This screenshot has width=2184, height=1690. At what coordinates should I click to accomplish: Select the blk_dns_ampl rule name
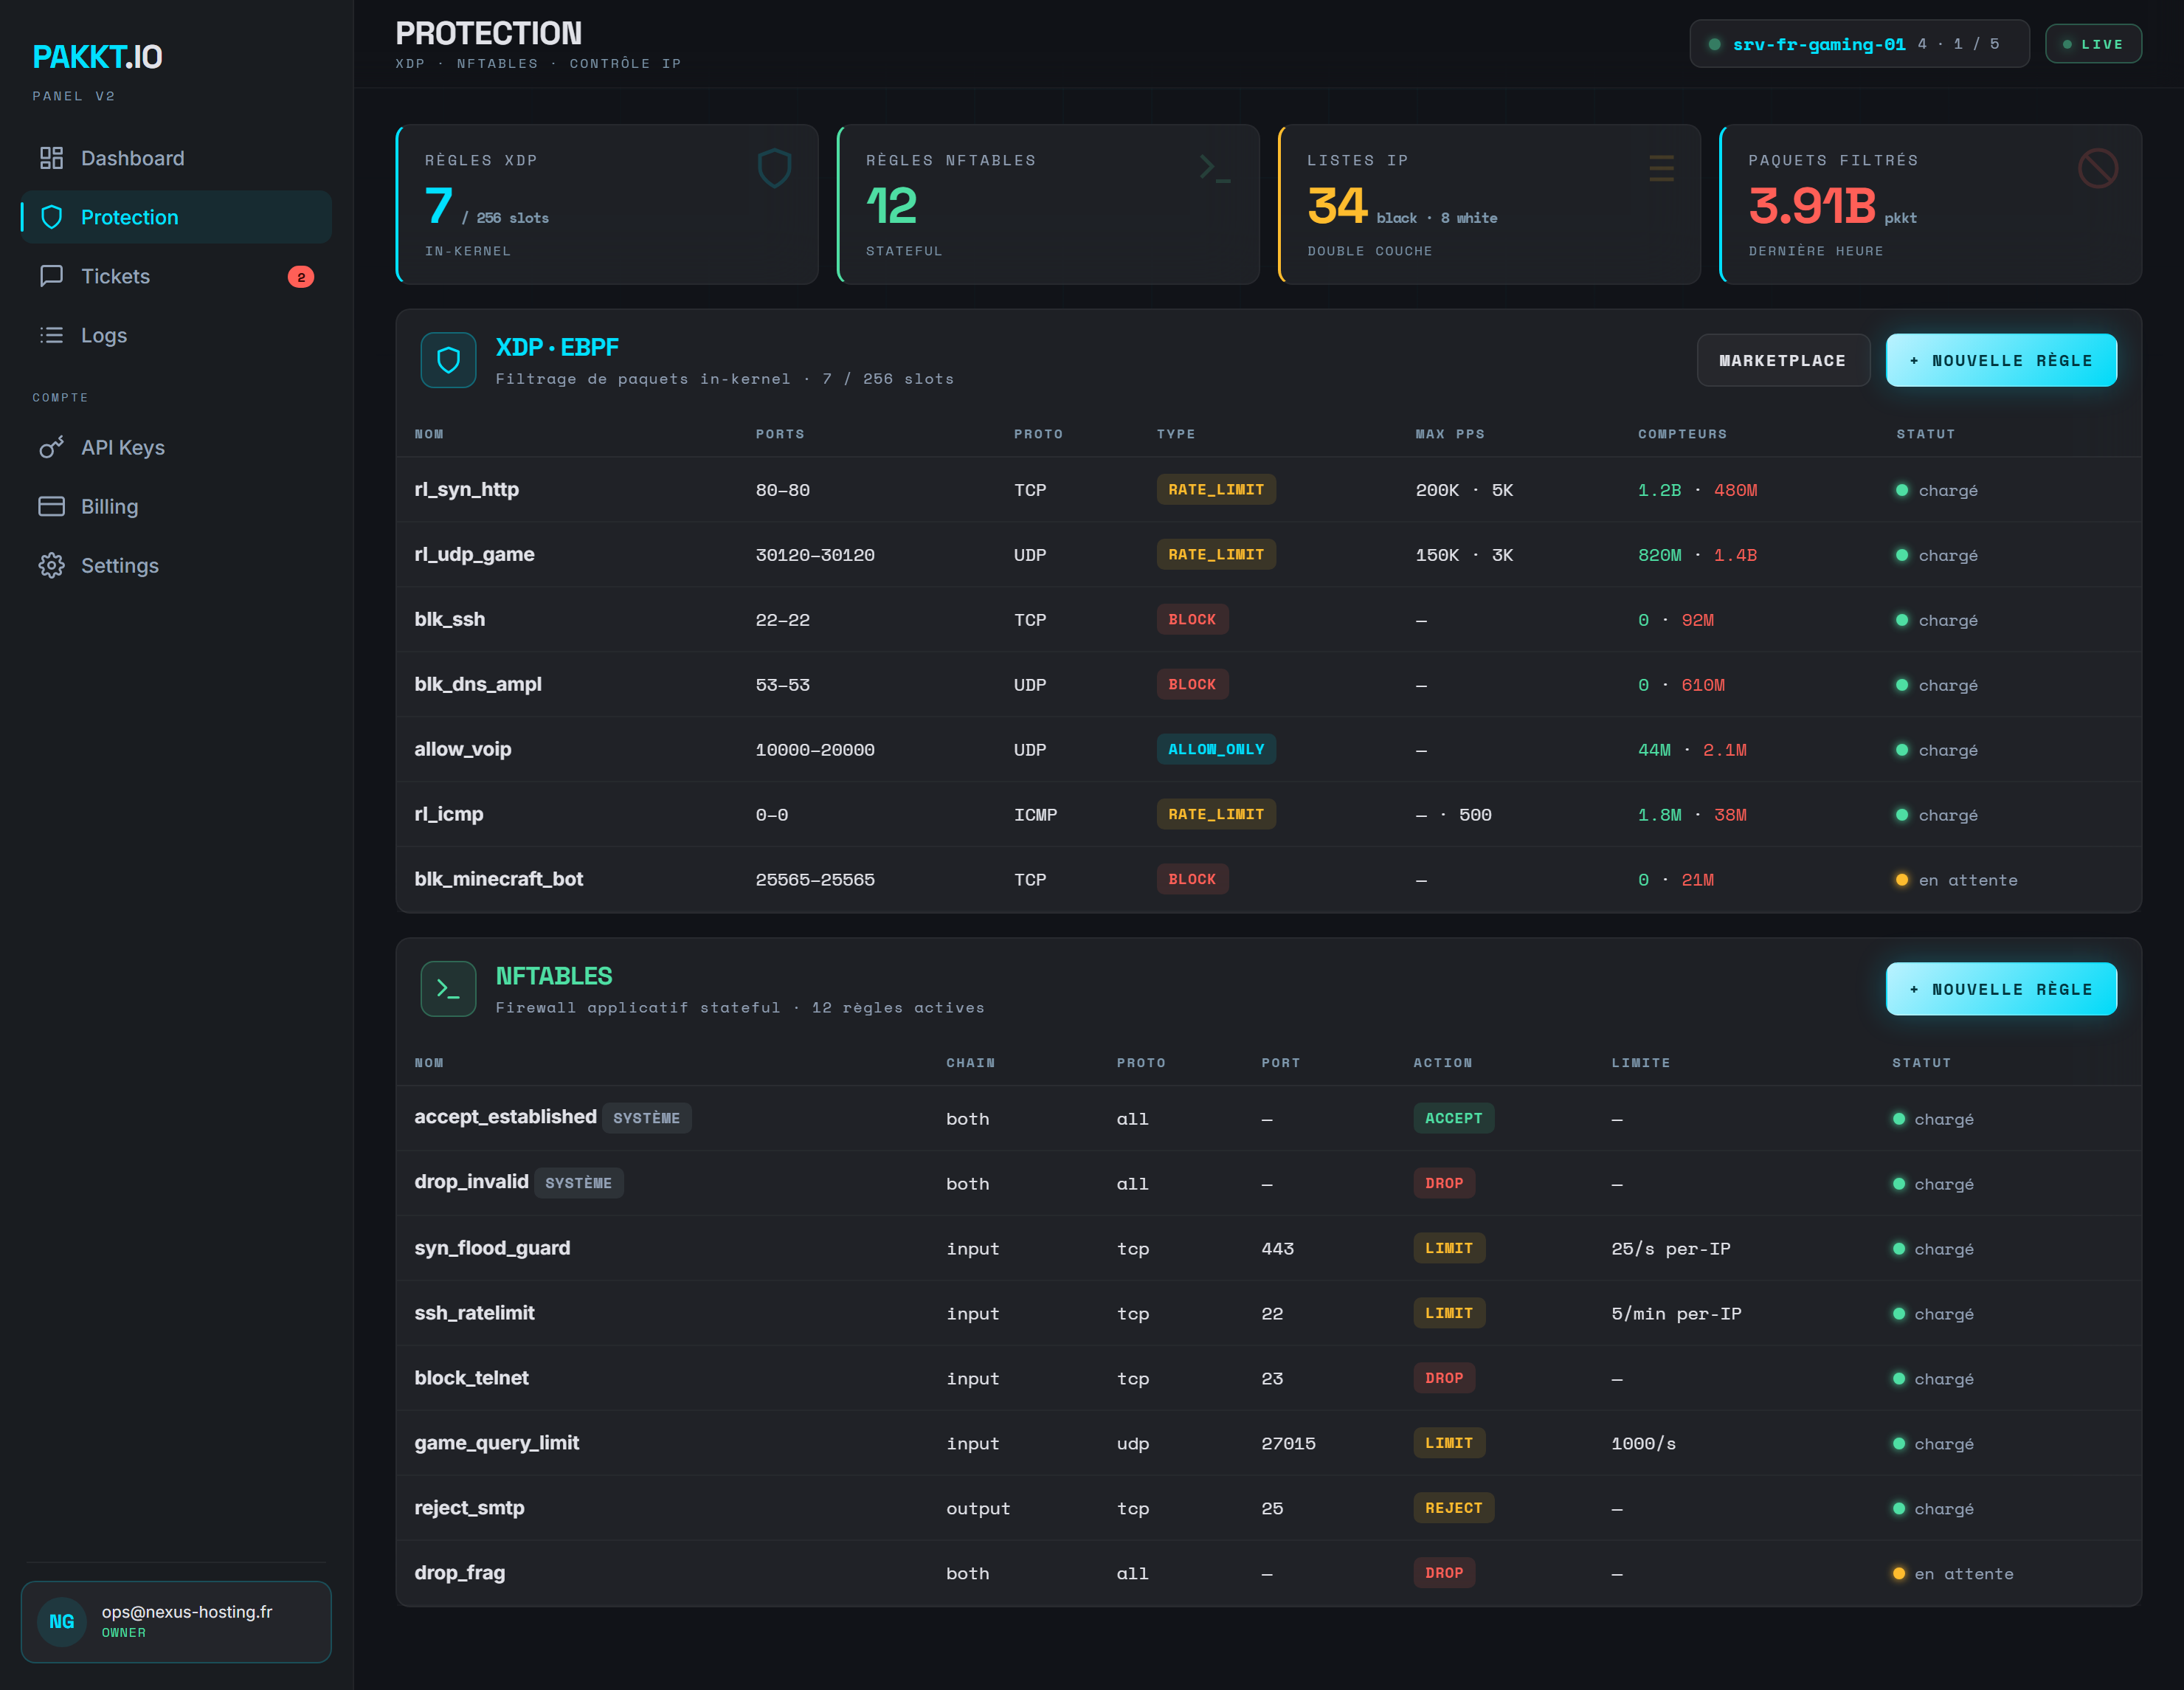coord(478,684)
